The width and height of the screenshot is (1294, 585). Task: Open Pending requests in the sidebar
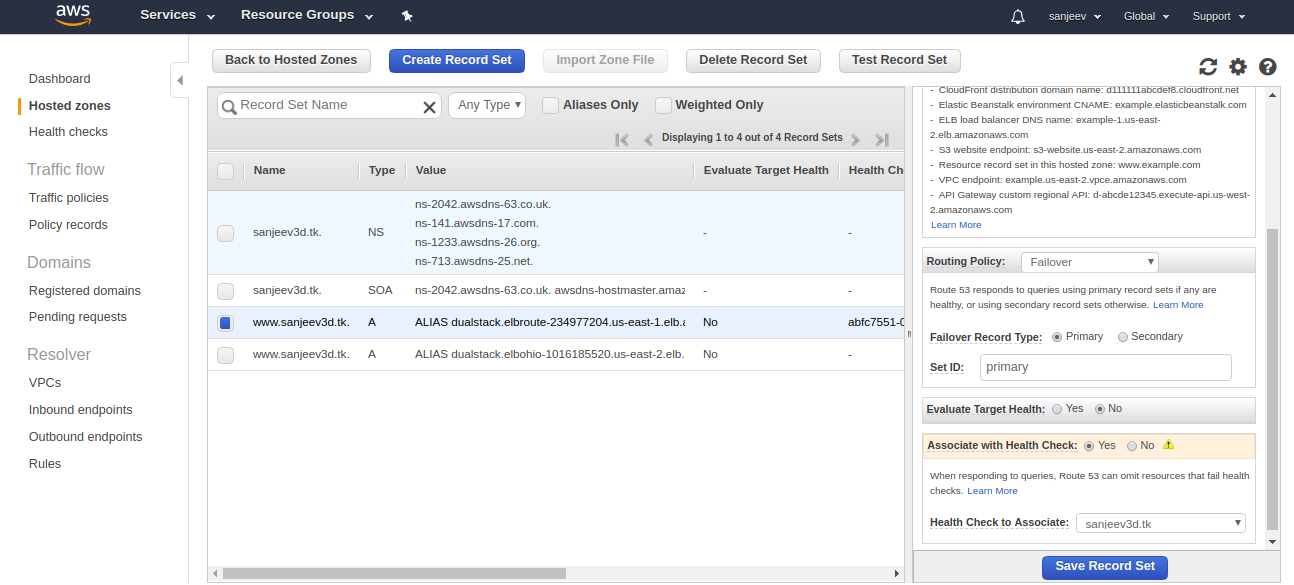(78, 317)
